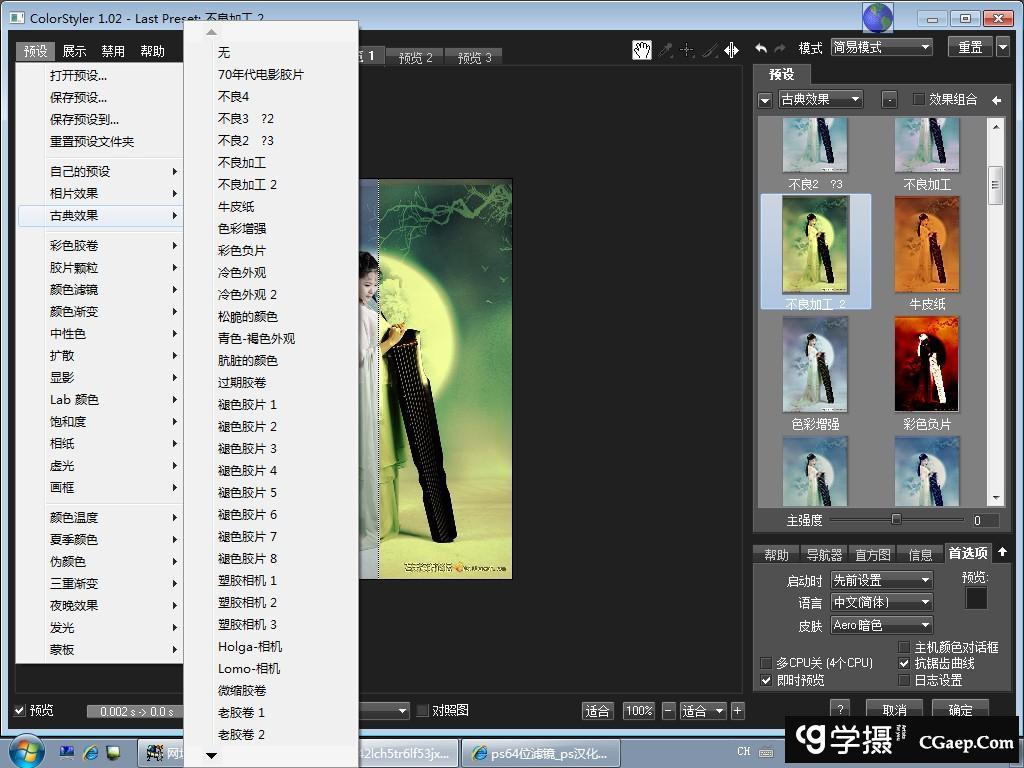Choose 牛皮纸 from the 古典效果 submenu
The width and height of the screenshot is (1024, 768).
pyautogui.click(x=238, y=206)
